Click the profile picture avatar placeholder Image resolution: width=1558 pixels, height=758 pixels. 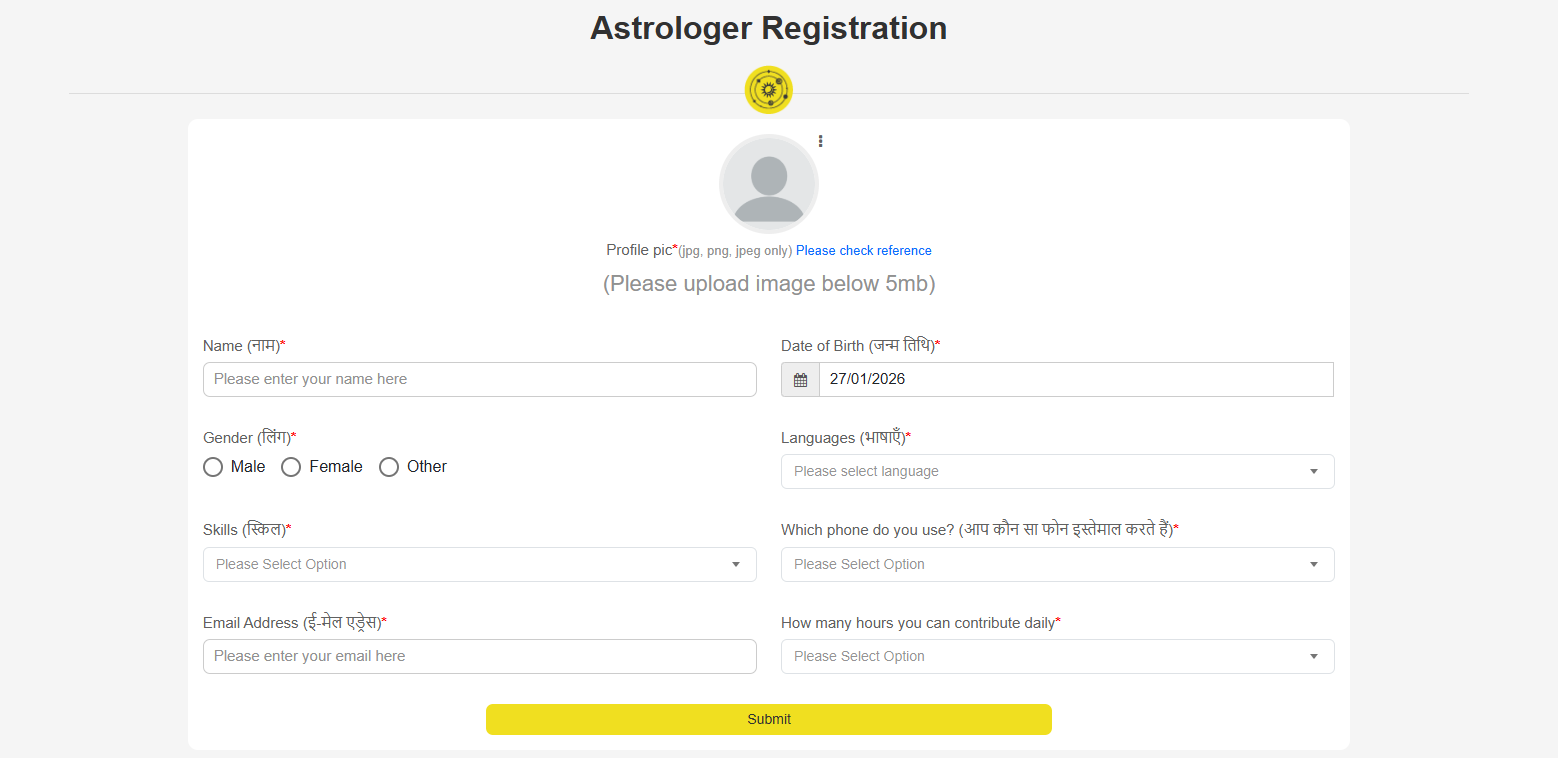click(768, 184)
